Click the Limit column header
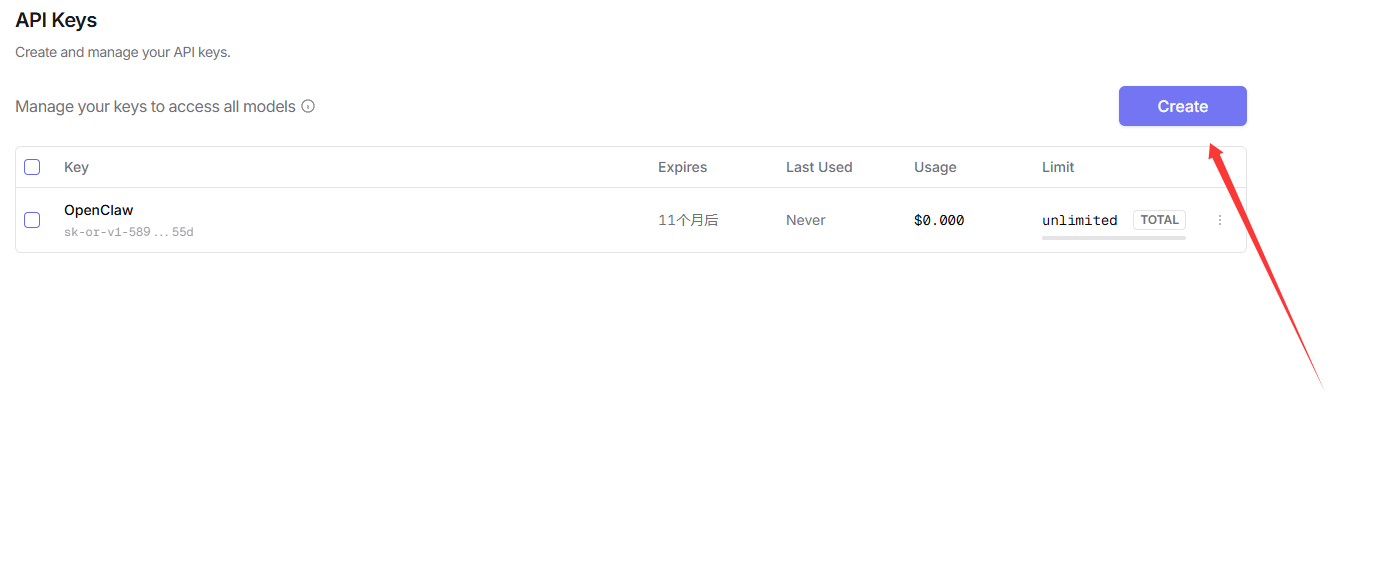Image resolution: width=1380 pixels, height=571 pixels. [x=1058, y=167]
